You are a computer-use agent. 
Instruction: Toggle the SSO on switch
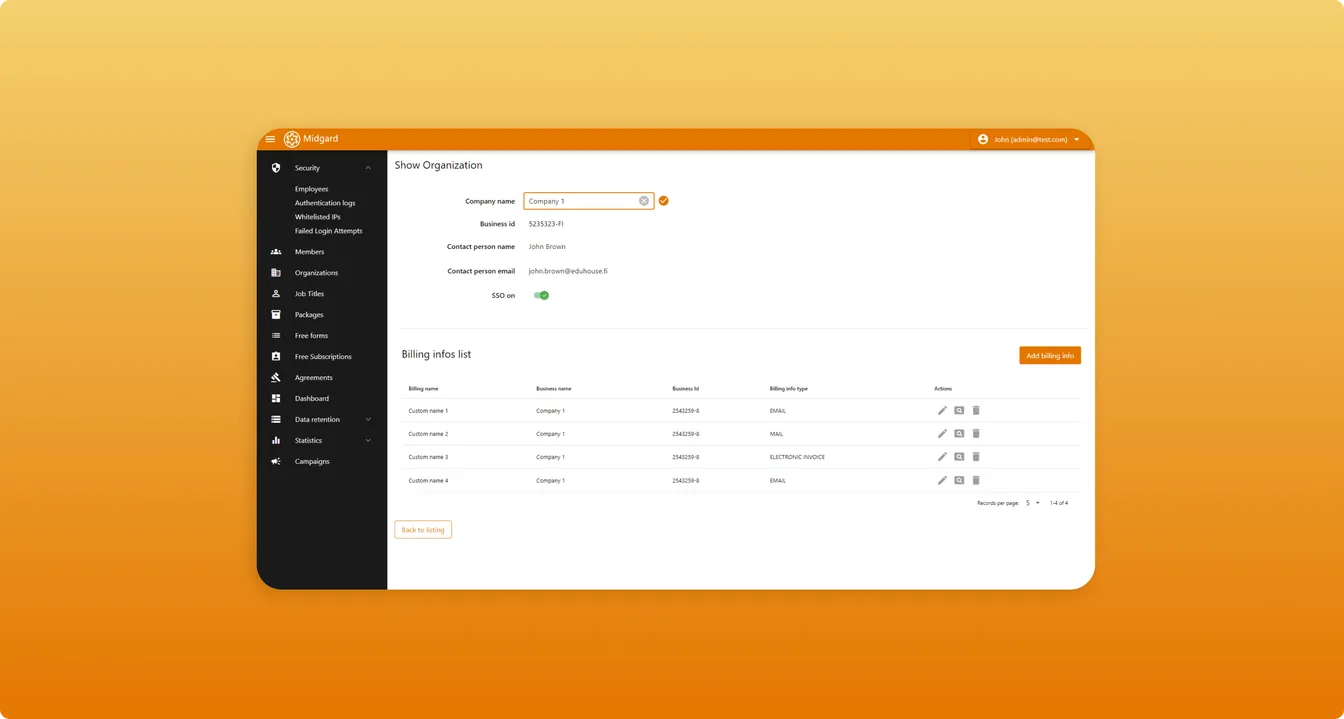541,296
